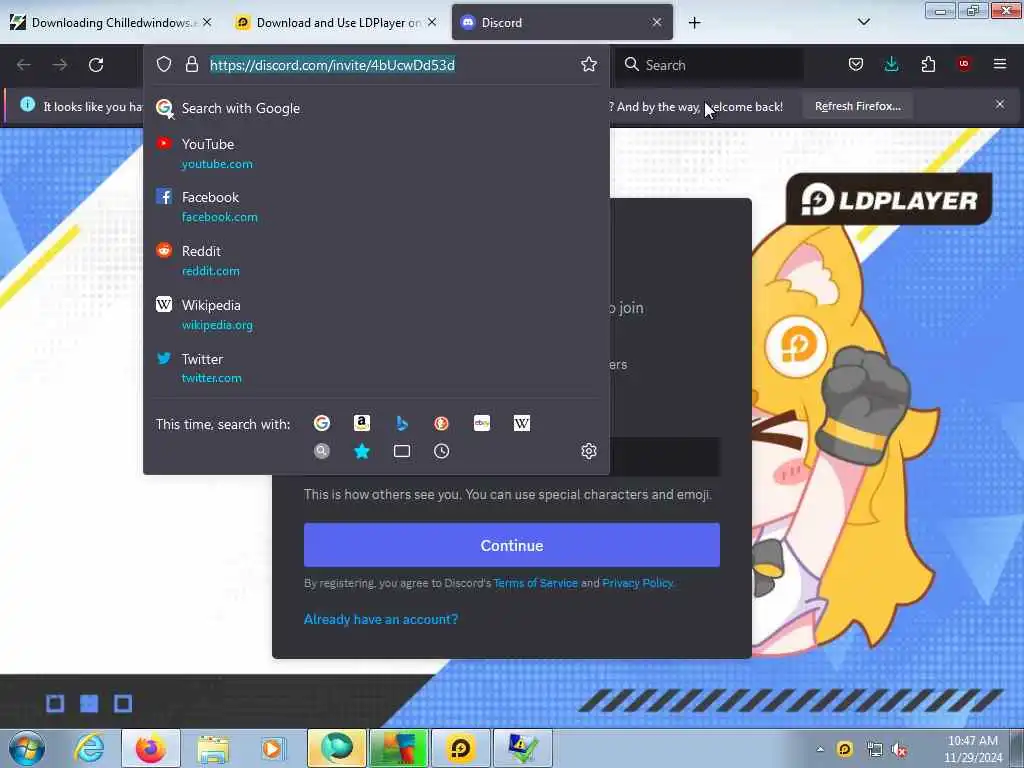Search this time with Bing icon
Viewport: 1024px width, 768px height.
point(402,423)
